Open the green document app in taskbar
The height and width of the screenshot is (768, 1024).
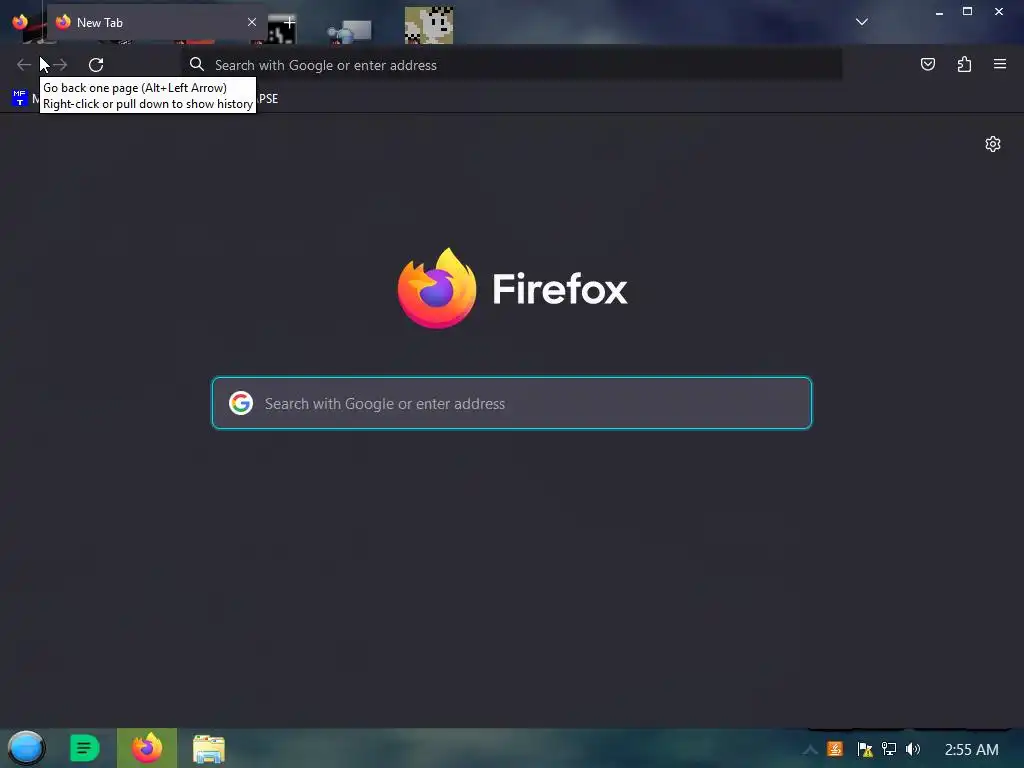point(84,748)
